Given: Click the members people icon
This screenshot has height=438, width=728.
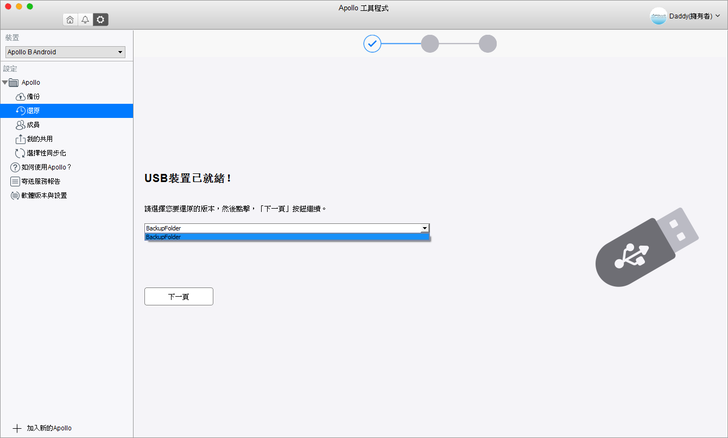Looking at the screenshot, I should [x=20, y=125].
